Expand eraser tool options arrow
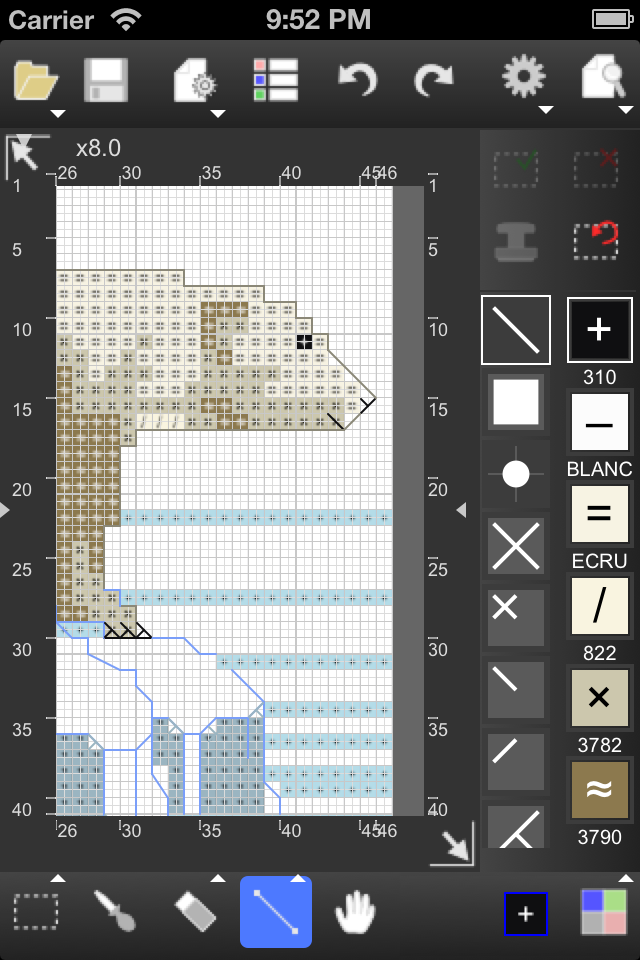 (x=218, y=879)
